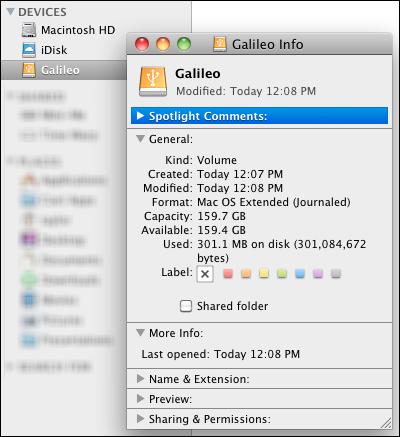The width and height of the screenshot is (400, 437).
Task: Minimize the Galileo Info window
Action: pyautogui.click(x=163, y=44)
